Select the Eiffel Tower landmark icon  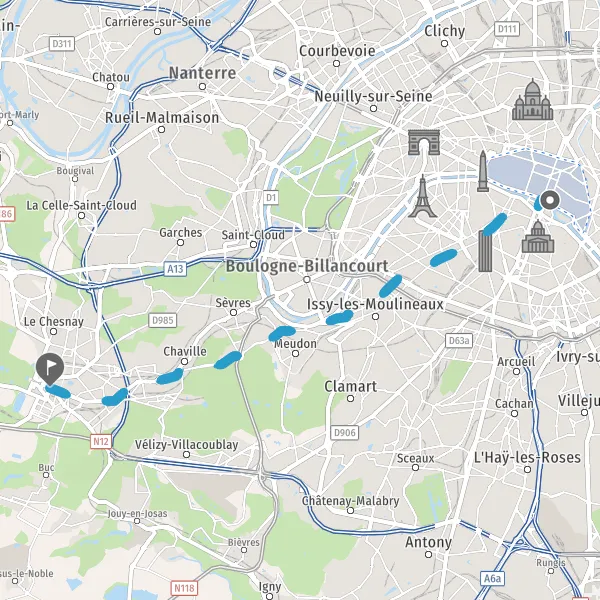422,196
